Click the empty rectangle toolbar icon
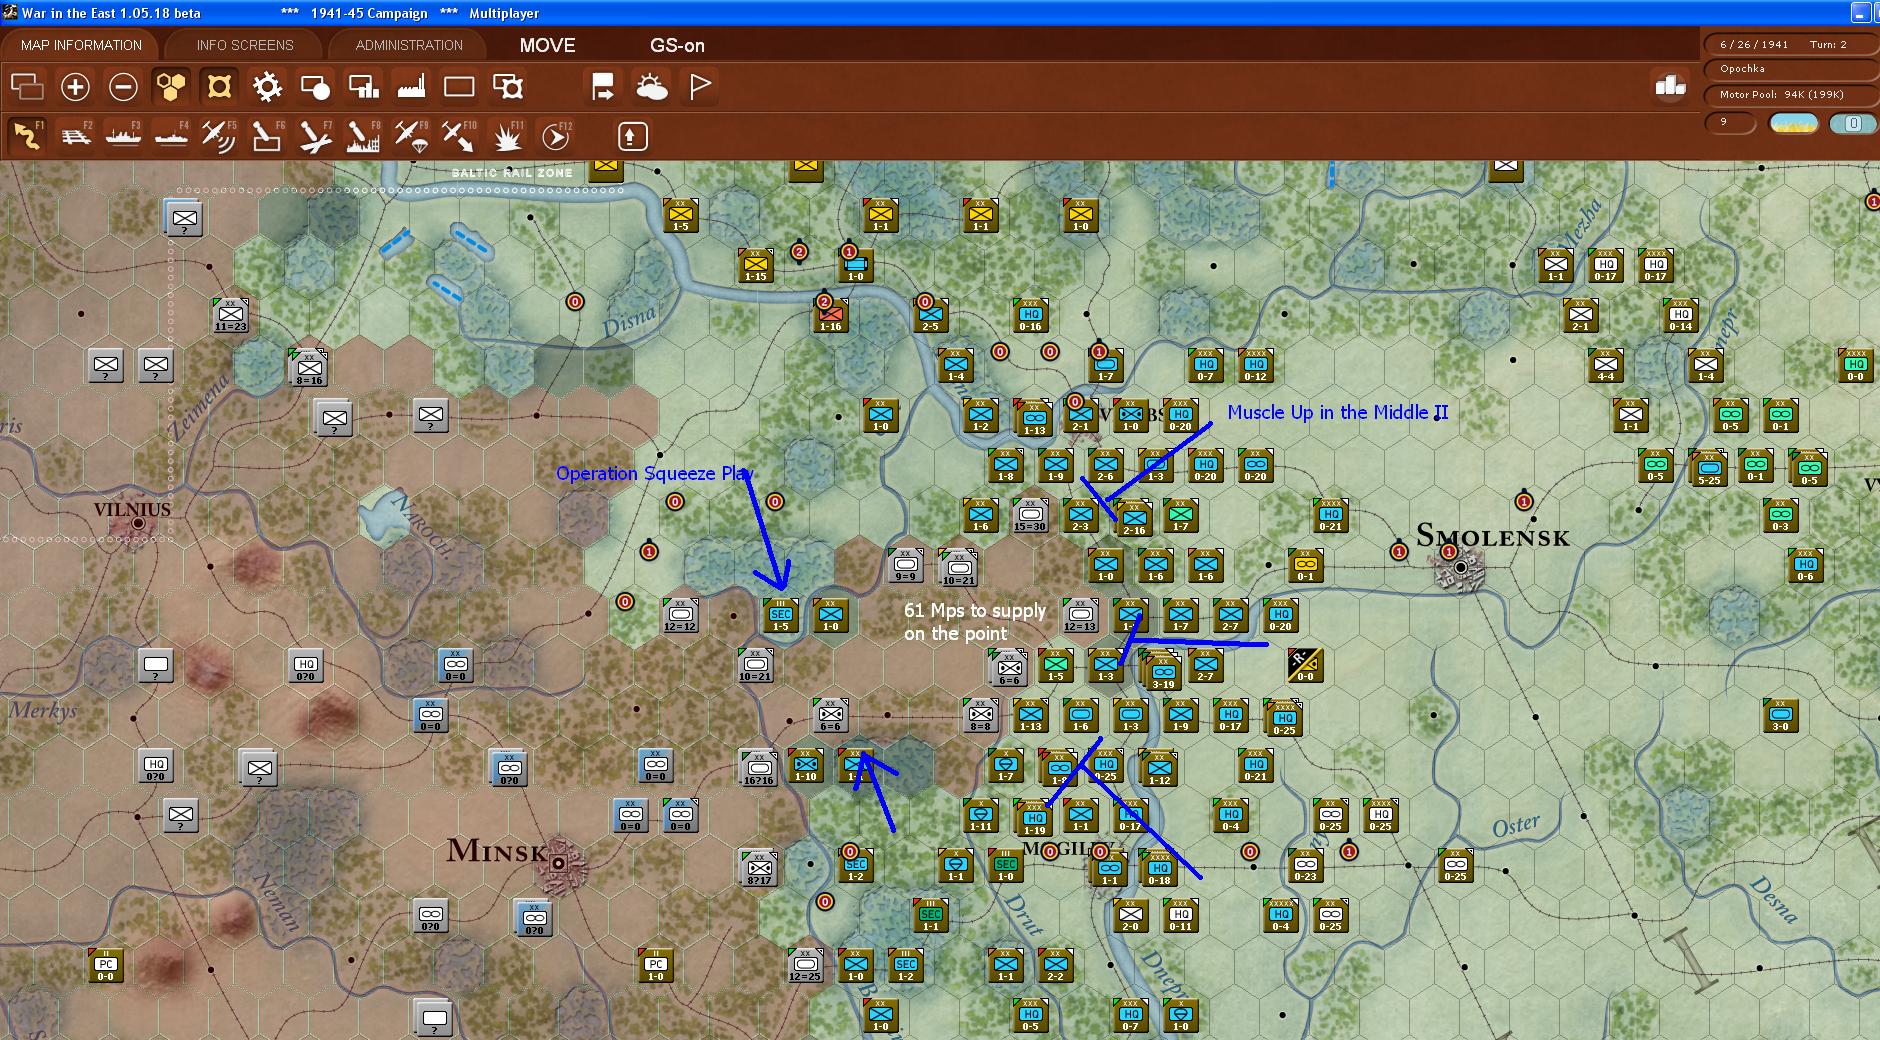 [459, 87]
